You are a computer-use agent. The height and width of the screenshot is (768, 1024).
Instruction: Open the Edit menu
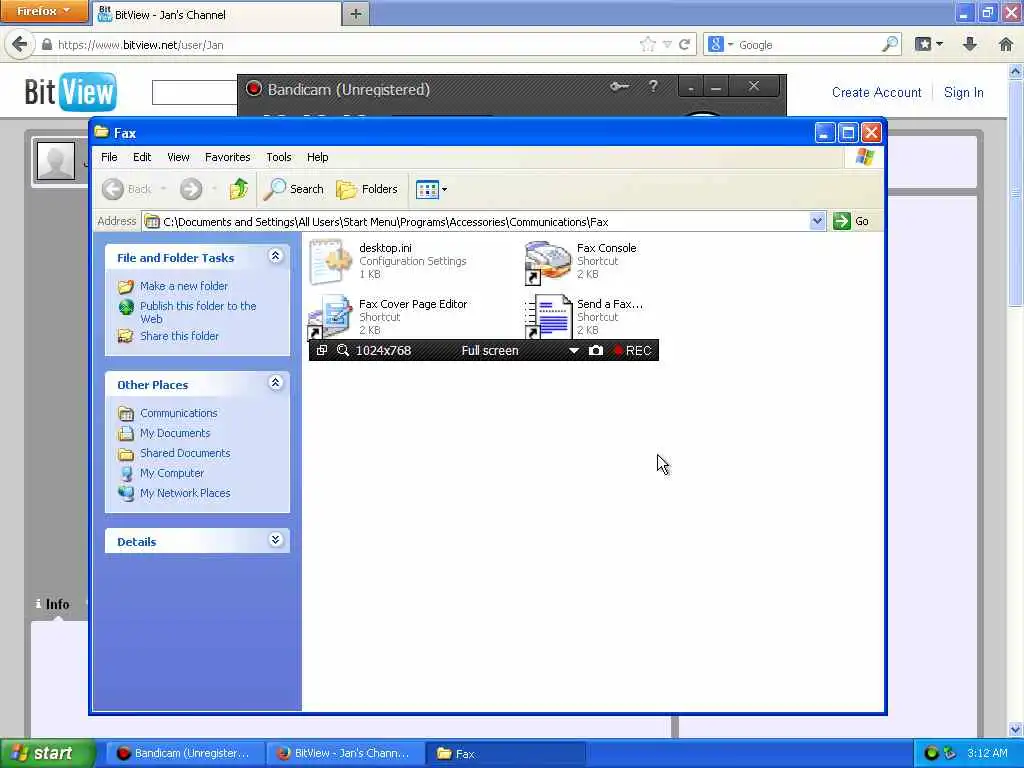(142, 157)
